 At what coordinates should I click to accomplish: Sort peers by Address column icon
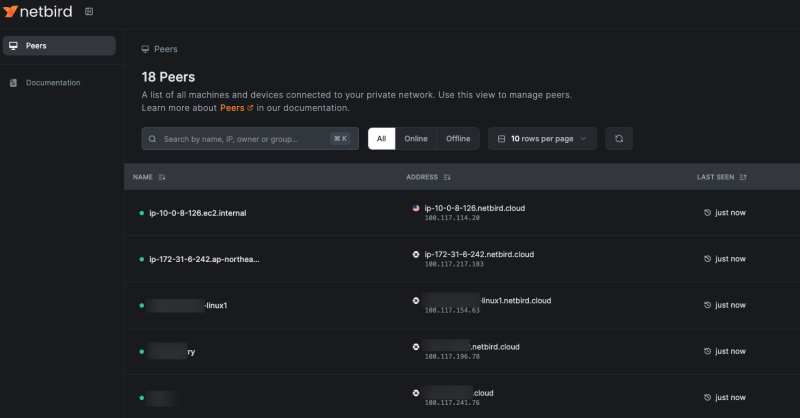pos(447,177)
